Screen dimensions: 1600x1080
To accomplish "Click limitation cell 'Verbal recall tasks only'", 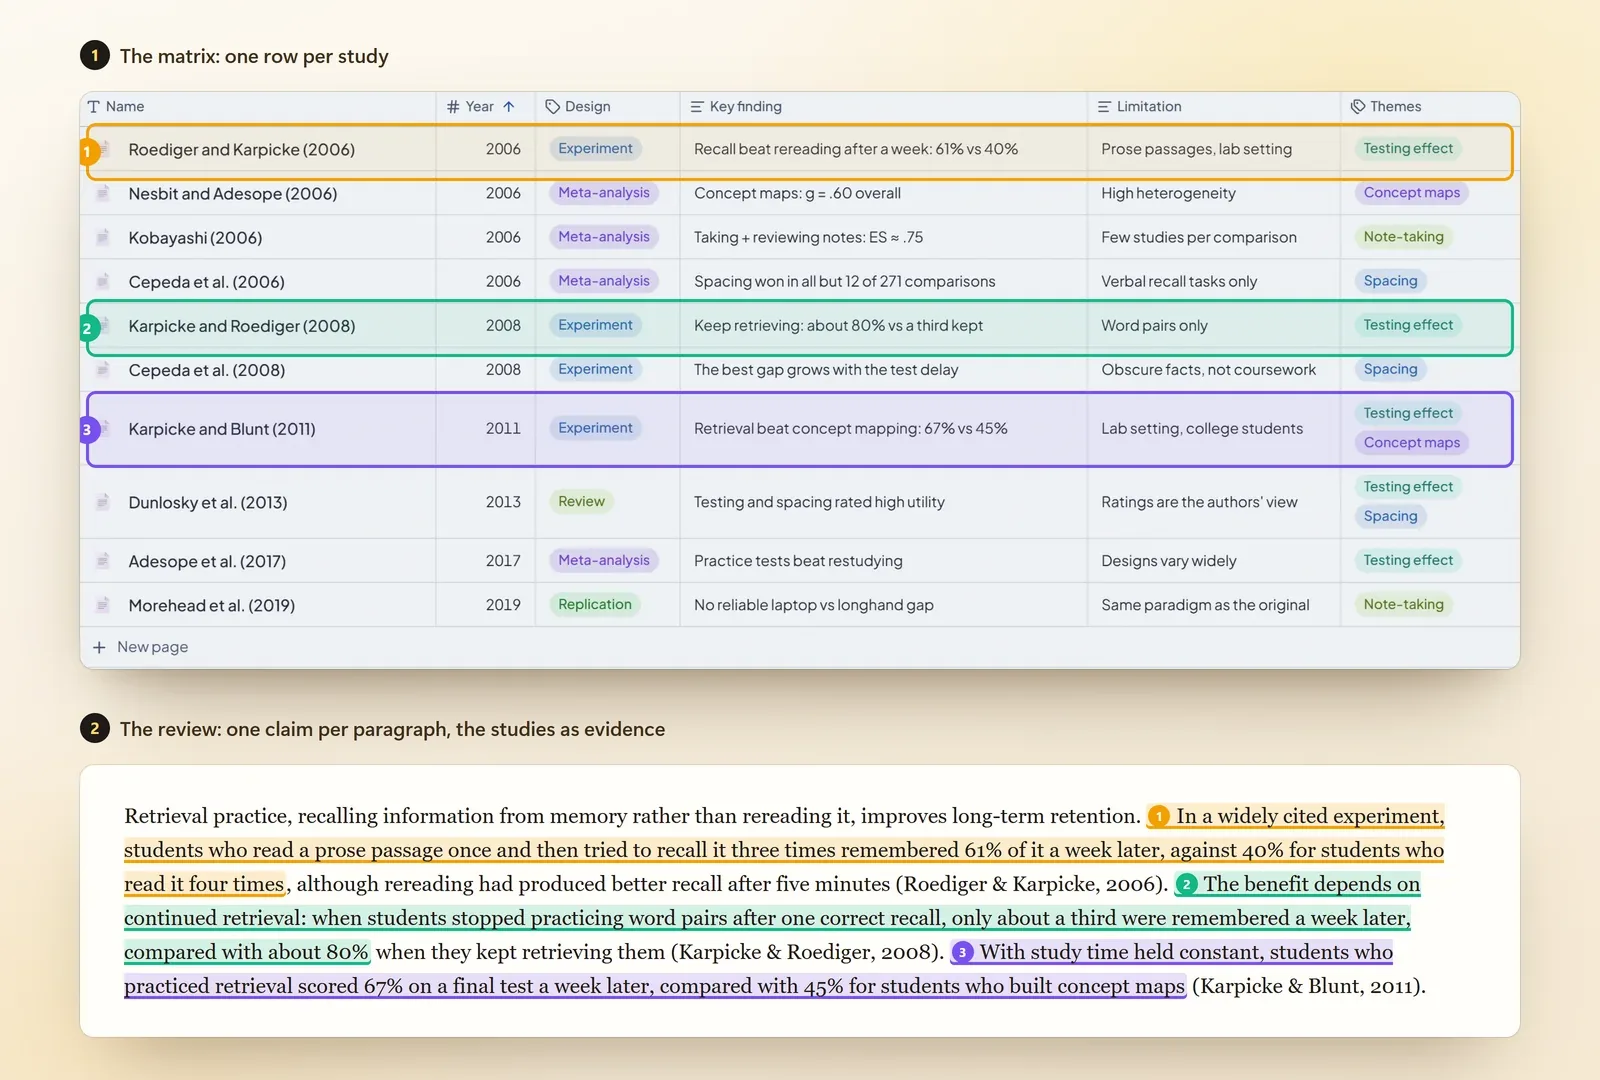I will pos(1179,281).
